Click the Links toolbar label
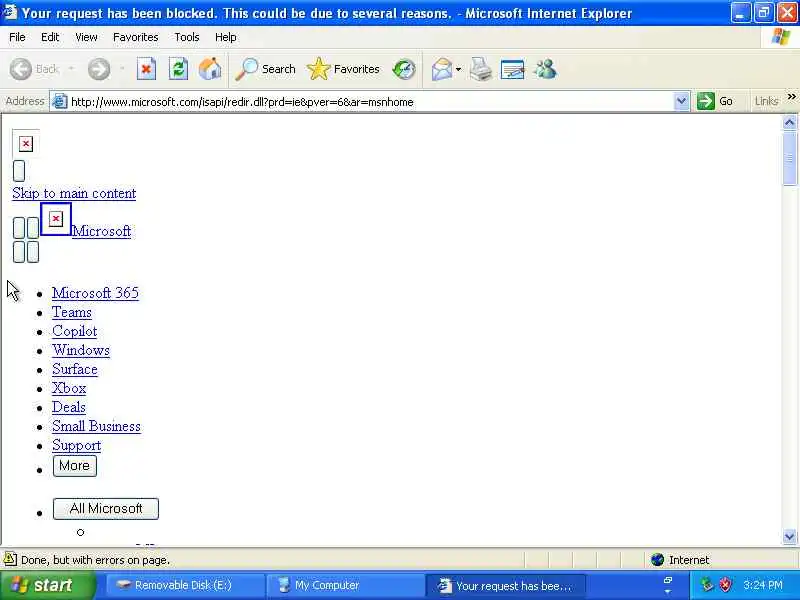Screen dimensions: 800x600 tap(766, 101)
